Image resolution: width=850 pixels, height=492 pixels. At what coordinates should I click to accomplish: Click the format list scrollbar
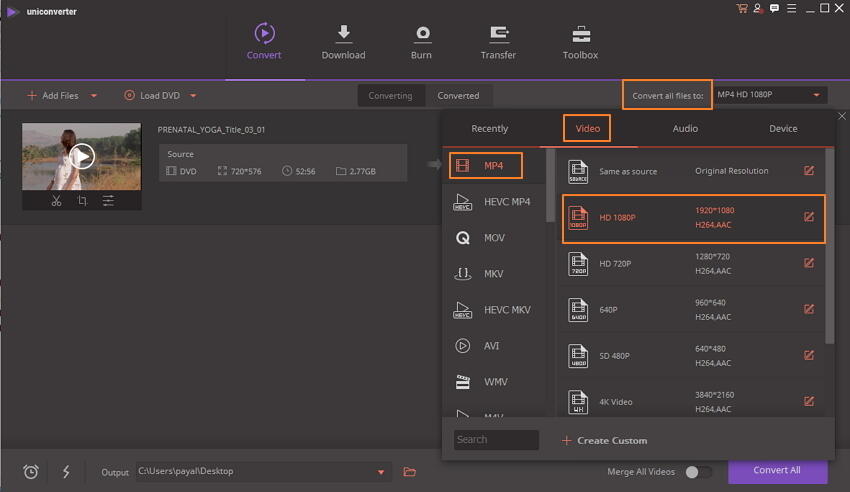550,185
